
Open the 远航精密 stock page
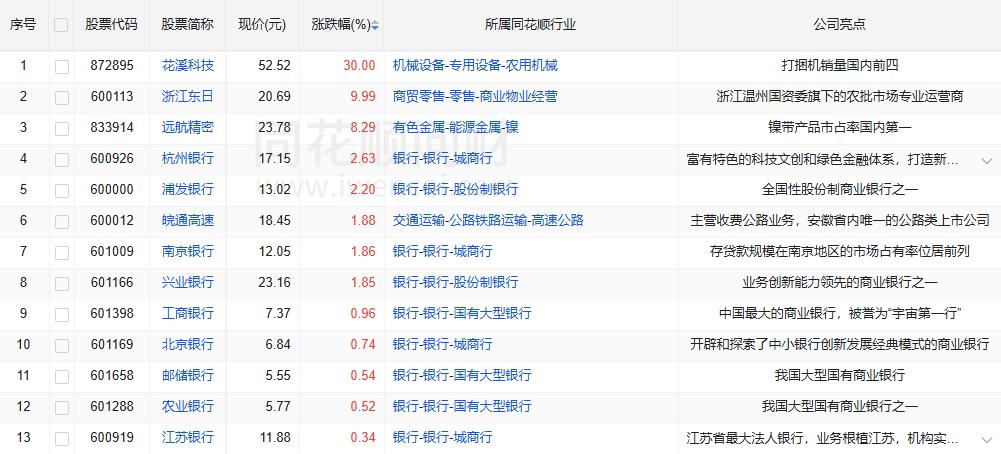click(188, 127)
